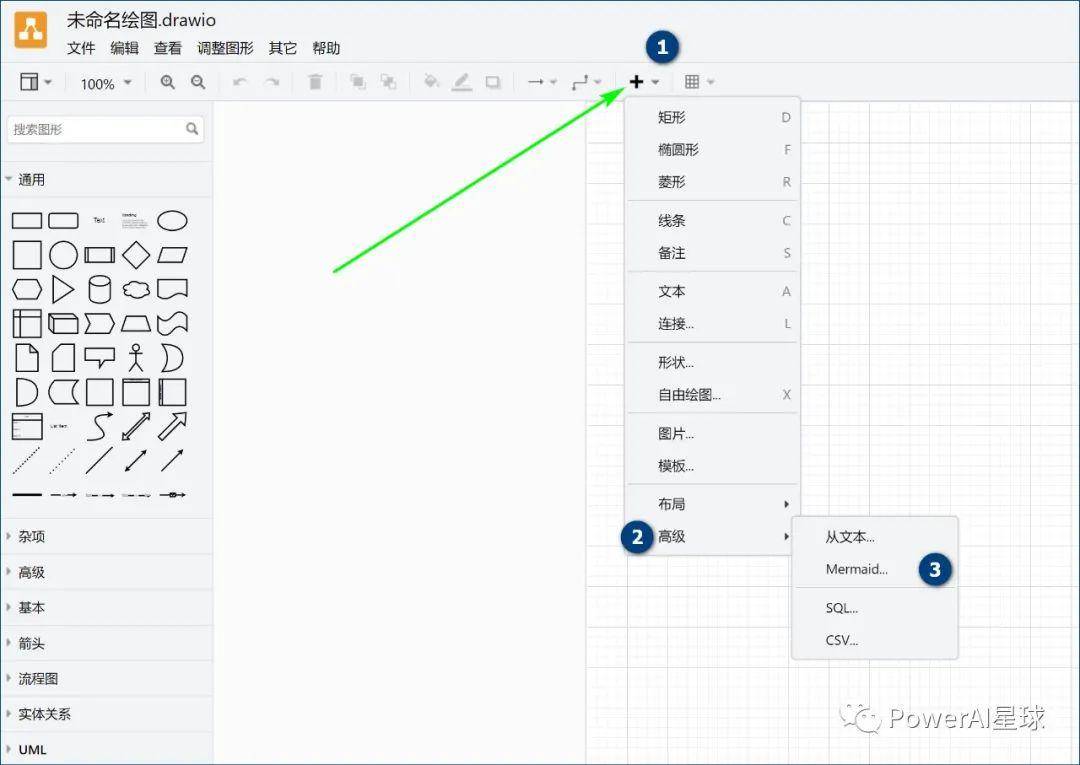Click the undo arrow icon
The height and width of the screenshot is (765, 1080).
click(240, 83)
